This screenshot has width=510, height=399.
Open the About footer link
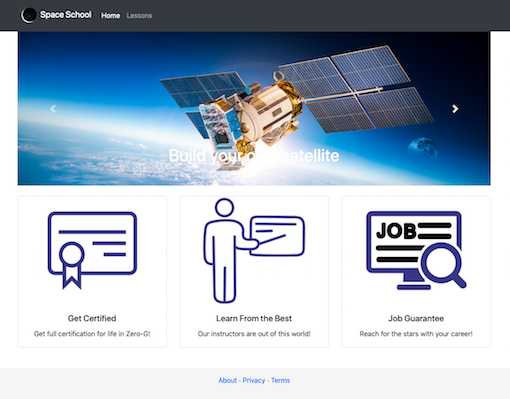[x=228, y=380]
